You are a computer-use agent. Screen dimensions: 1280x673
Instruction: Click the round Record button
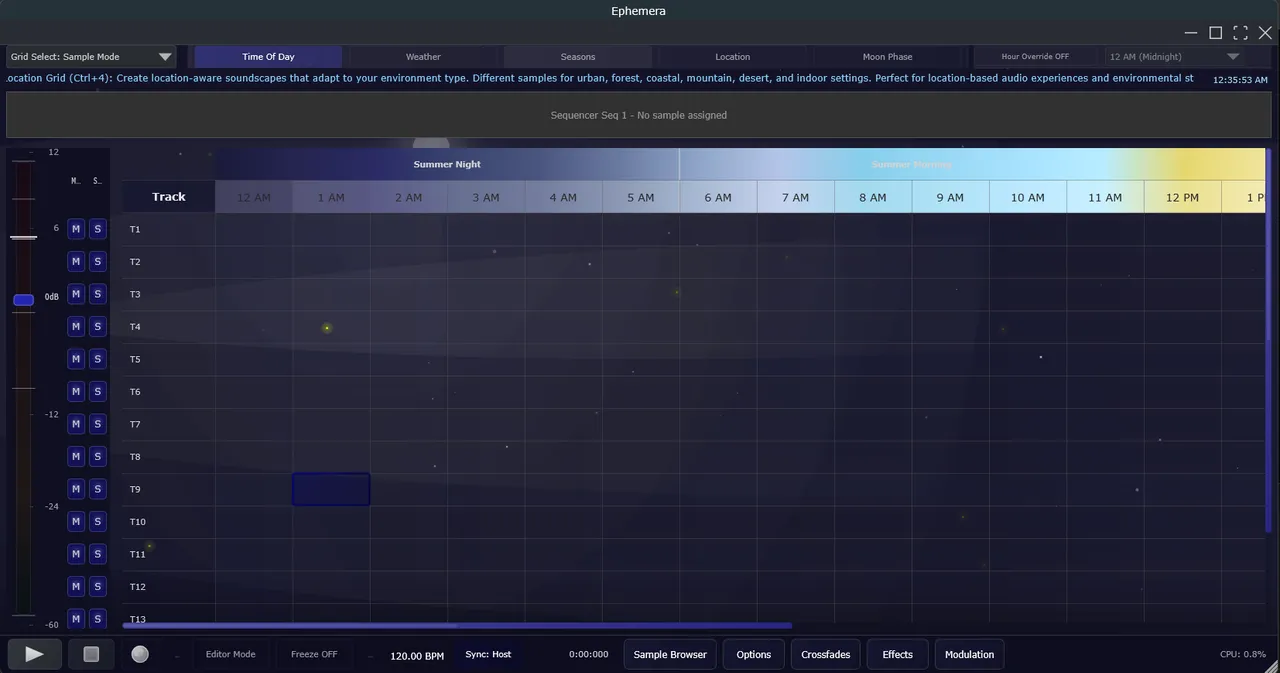(x=140, y=654)
